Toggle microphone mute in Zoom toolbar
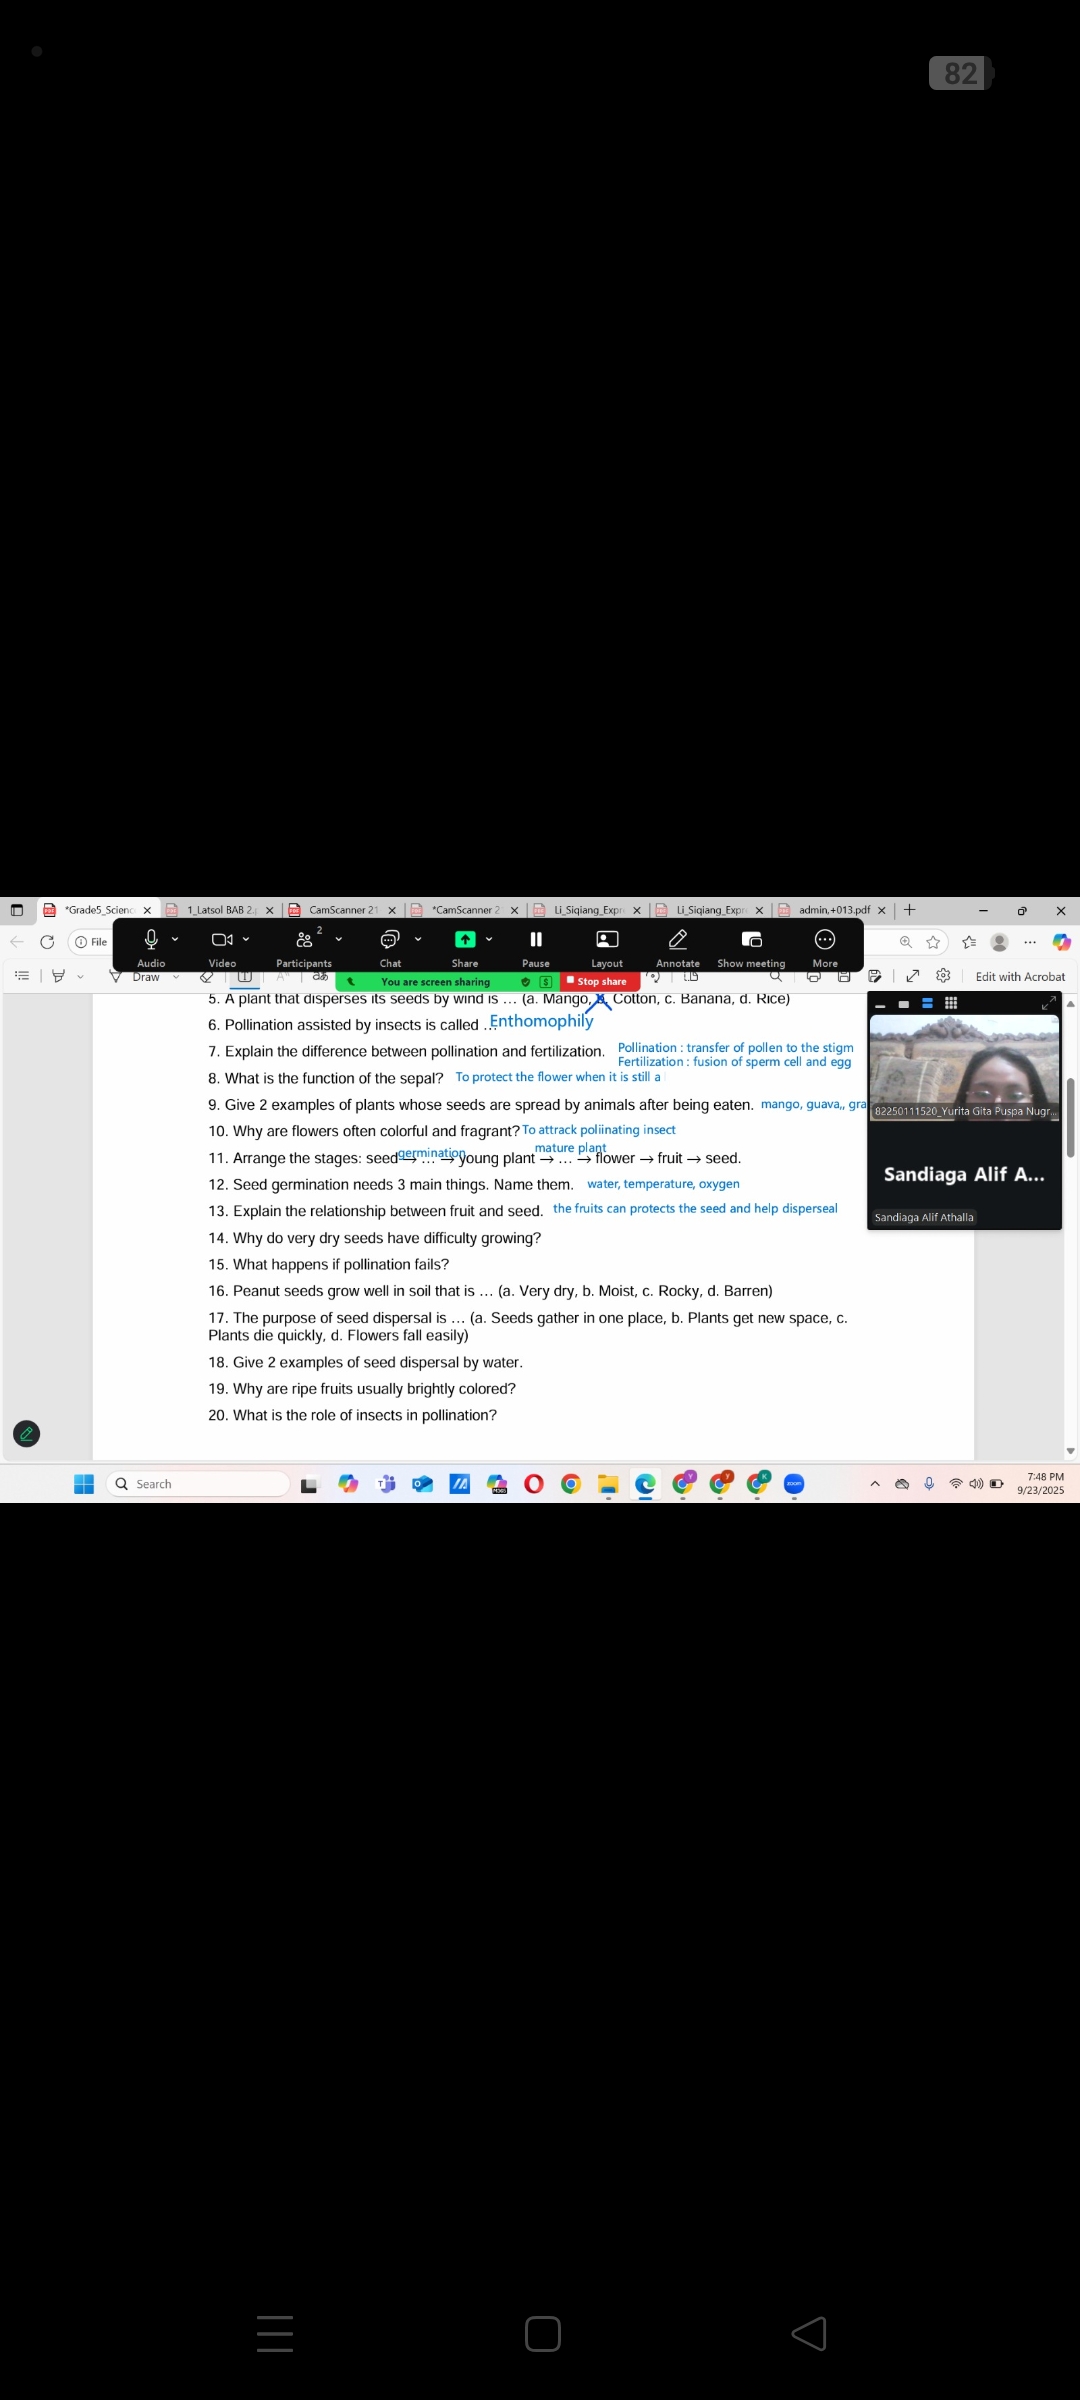Screen dimensions: 1080x2400 151,940
